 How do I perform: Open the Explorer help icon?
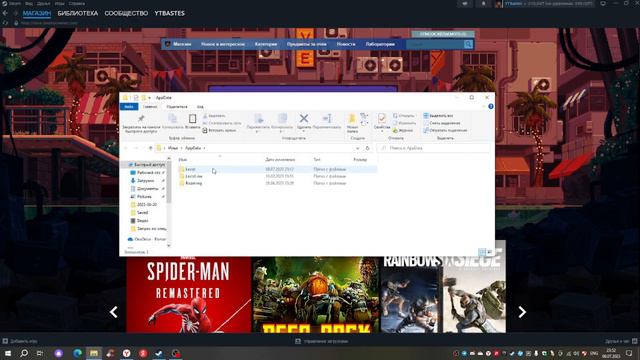coord(491,107)
